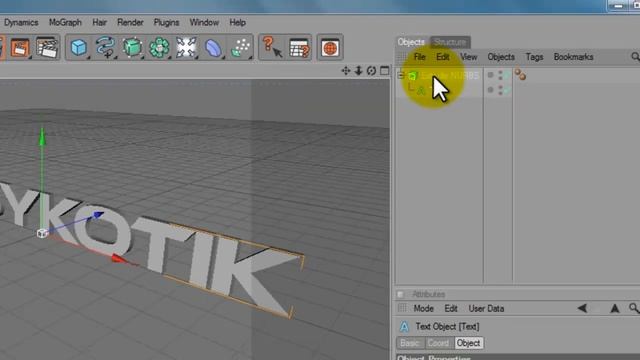Open the Tags menu
640x360 pixels.
pos(534,57)
